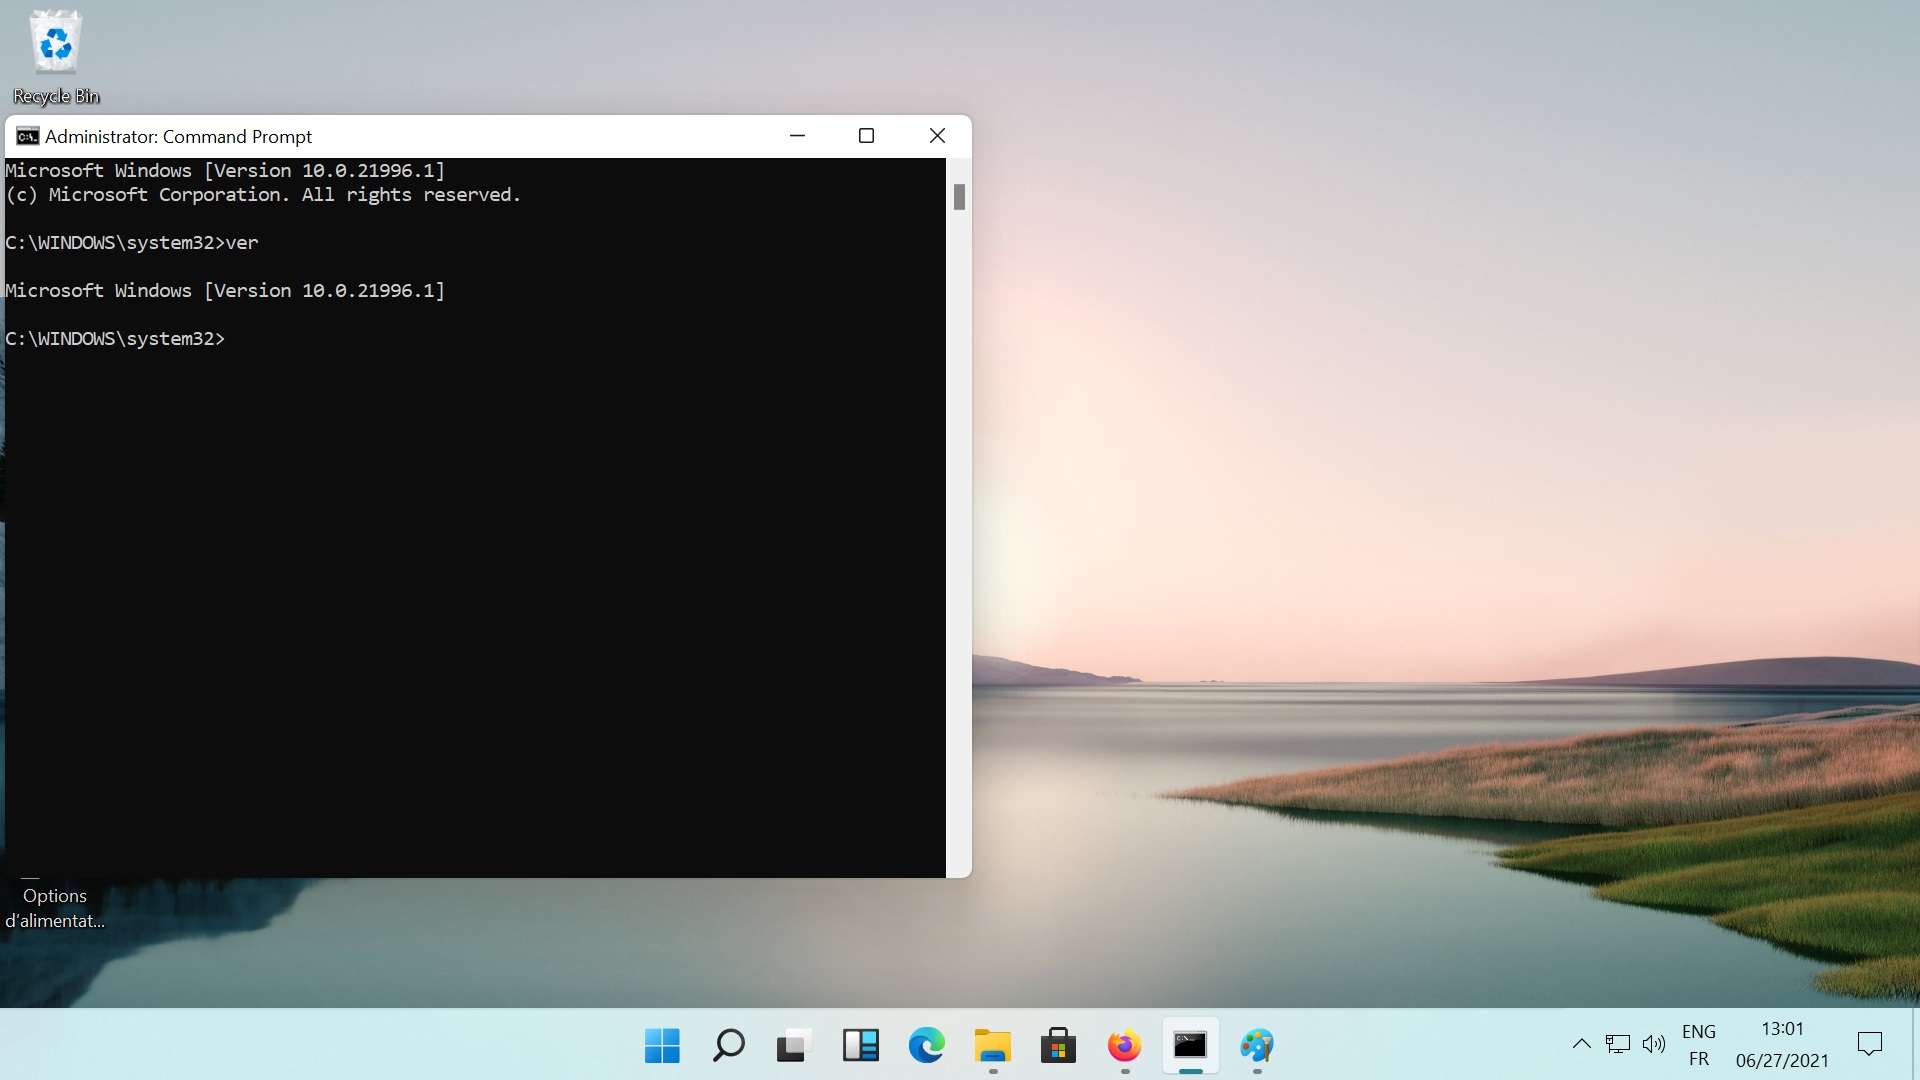Image resolution: width=1920 pixels, height=1080 pixels.
Task: Switch to Firefox on the taskbar
Action: click(x=1124, y=1046)
